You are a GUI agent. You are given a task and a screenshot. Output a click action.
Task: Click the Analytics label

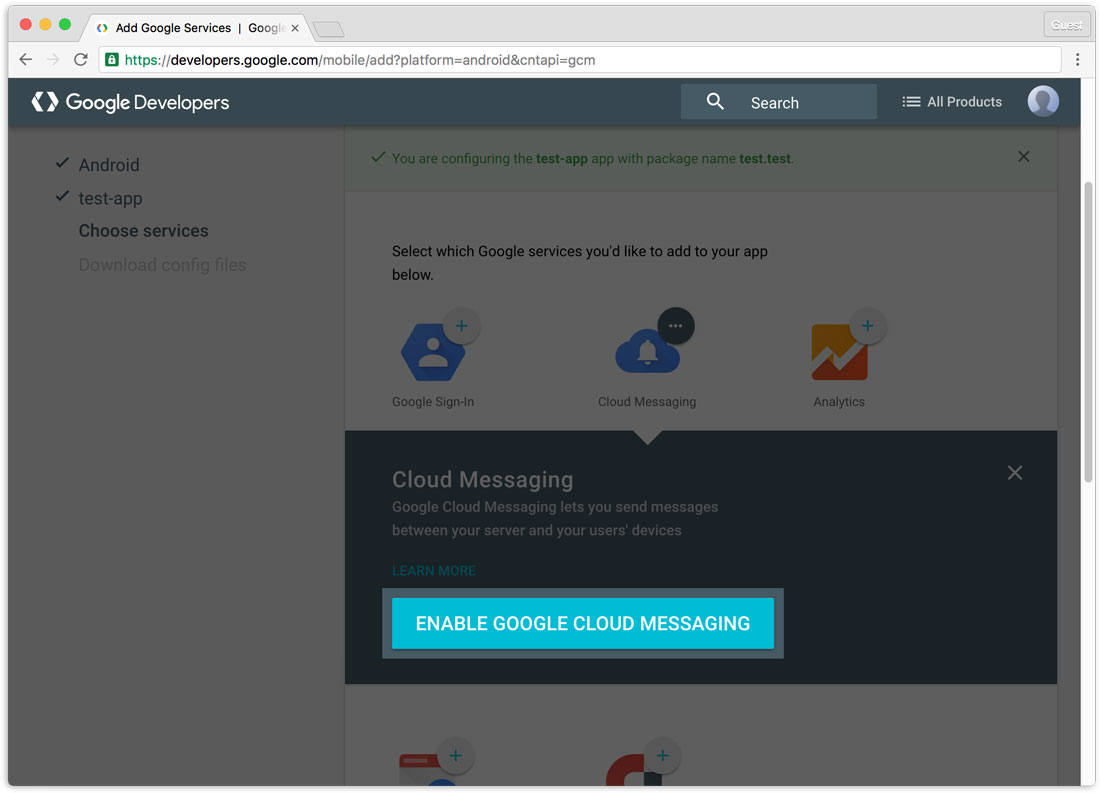coord(839,401)
